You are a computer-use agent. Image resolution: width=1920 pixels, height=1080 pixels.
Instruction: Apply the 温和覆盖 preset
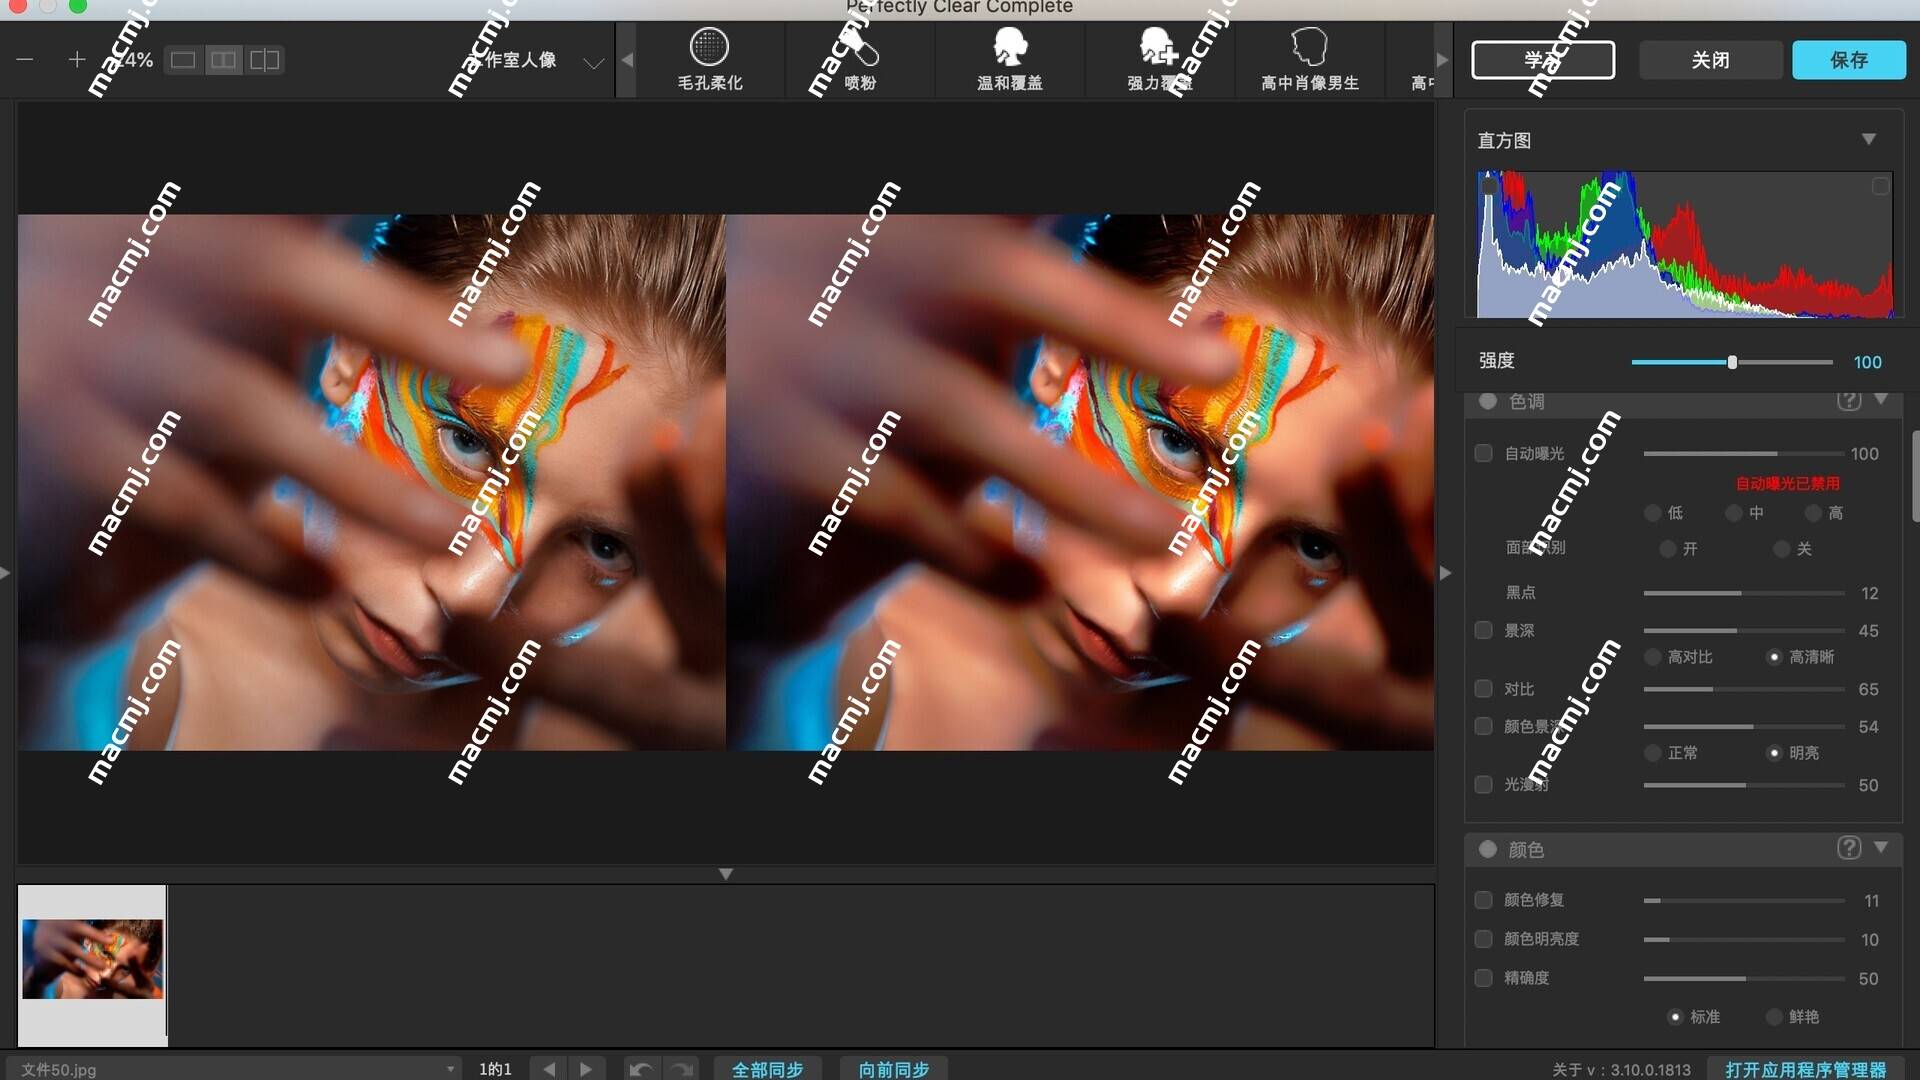pyautogui.click(x=1010, y=60)
